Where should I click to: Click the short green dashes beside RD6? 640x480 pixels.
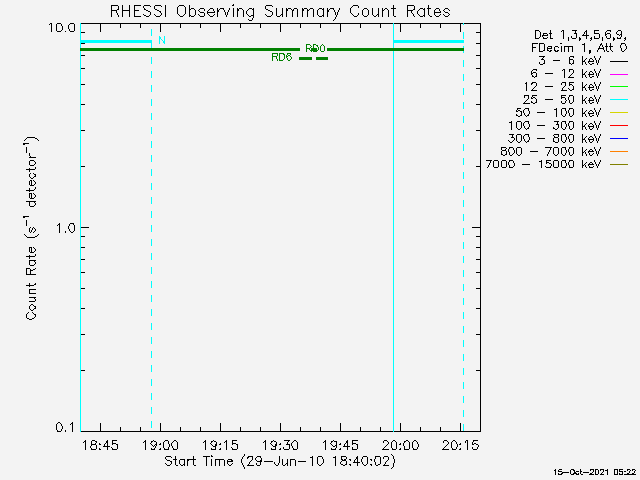point(313,58)
